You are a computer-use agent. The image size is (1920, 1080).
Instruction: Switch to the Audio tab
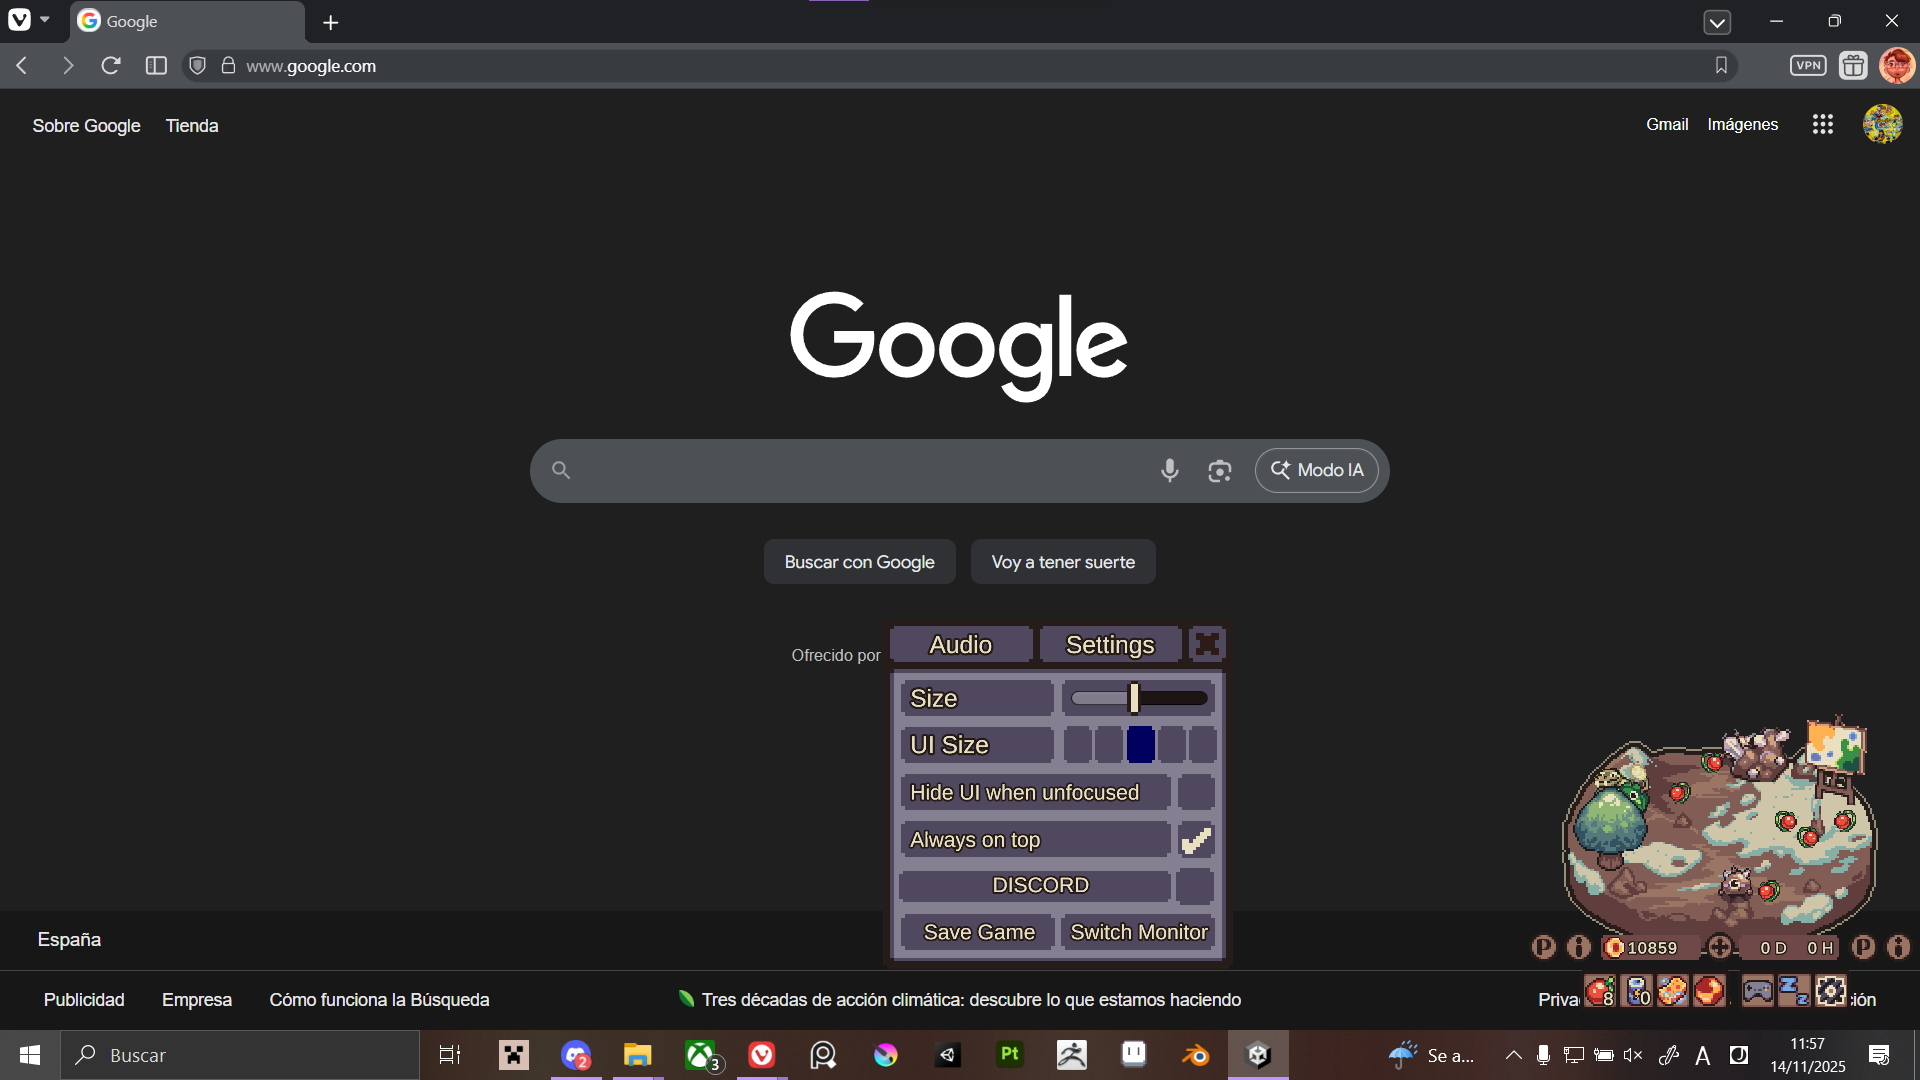click(960, 645)
